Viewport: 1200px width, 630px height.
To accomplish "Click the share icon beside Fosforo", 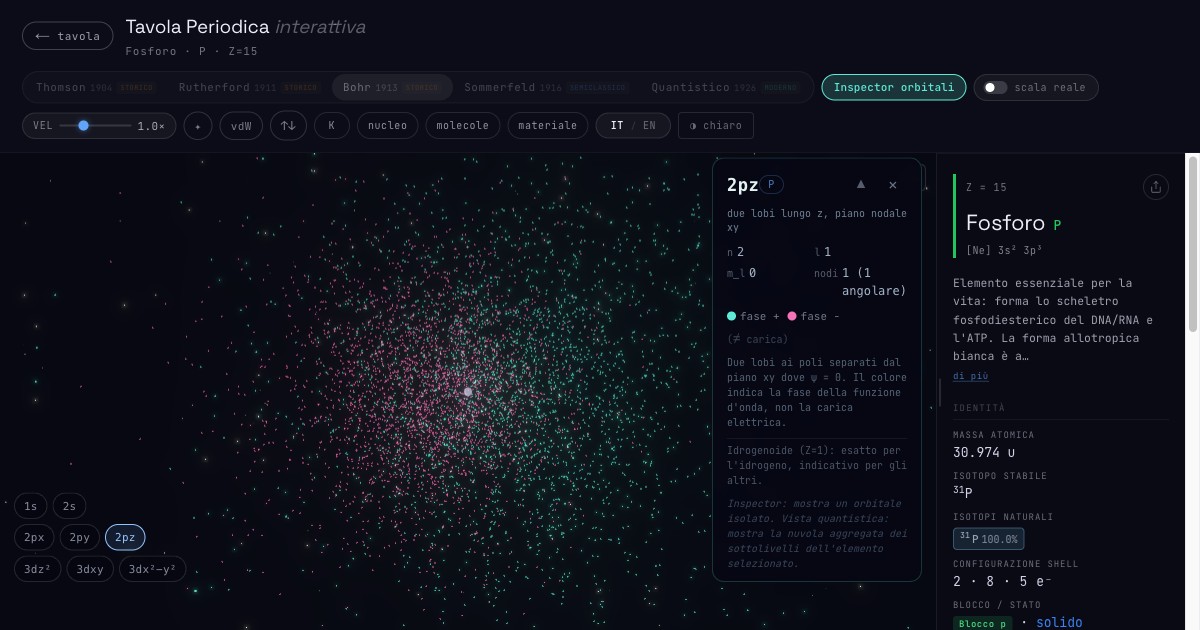I will [x=1156, y=187].
